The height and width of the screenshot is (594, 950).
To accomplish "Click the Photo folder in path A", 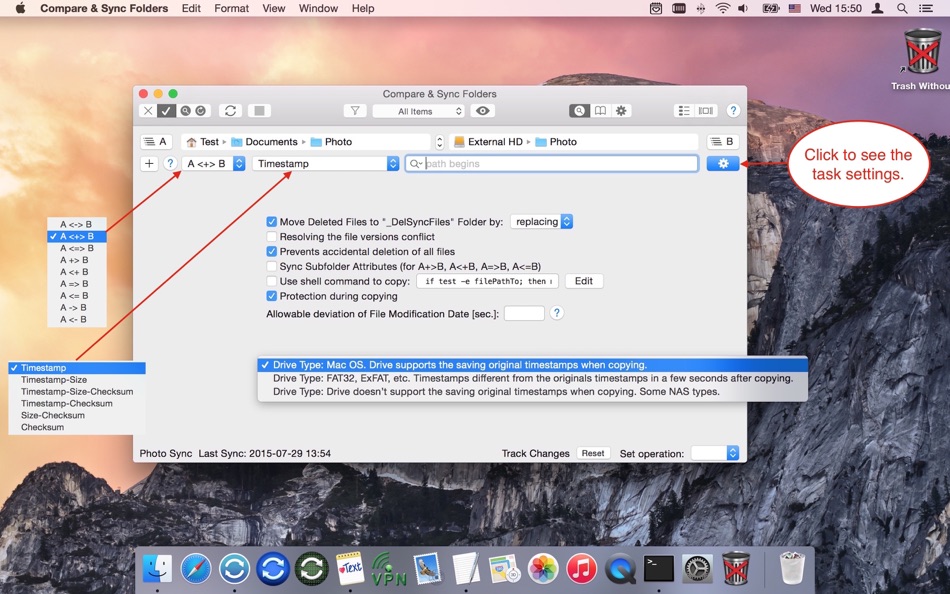I will (x=331, y=142).
